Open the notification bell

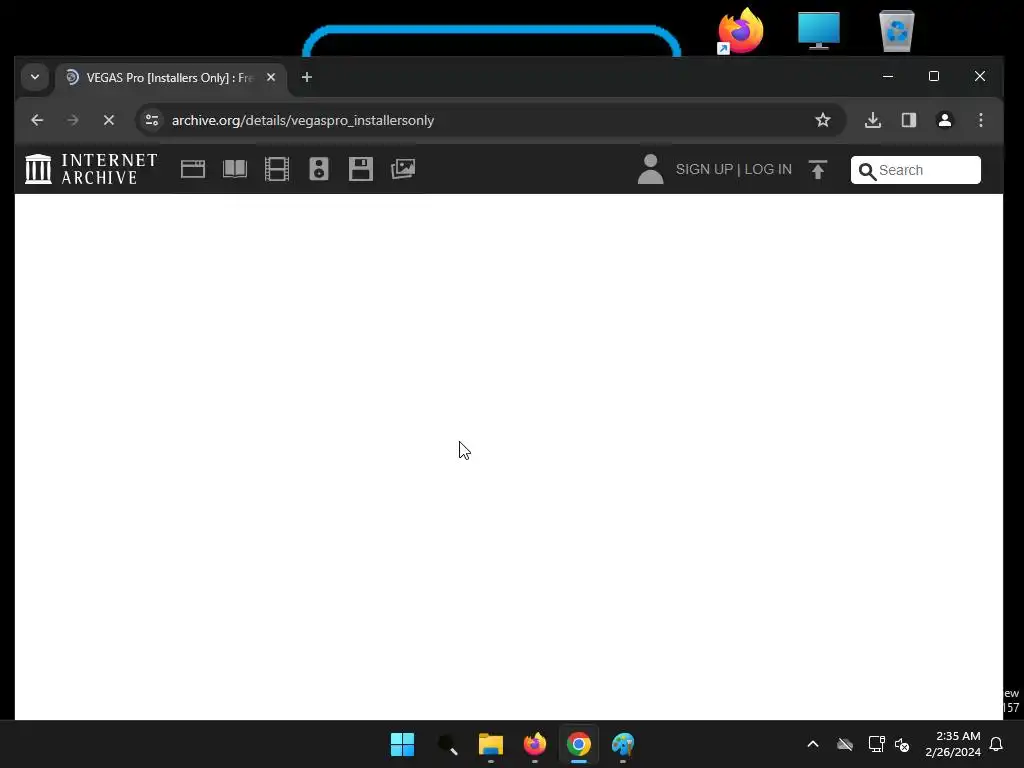pos(997,744)
